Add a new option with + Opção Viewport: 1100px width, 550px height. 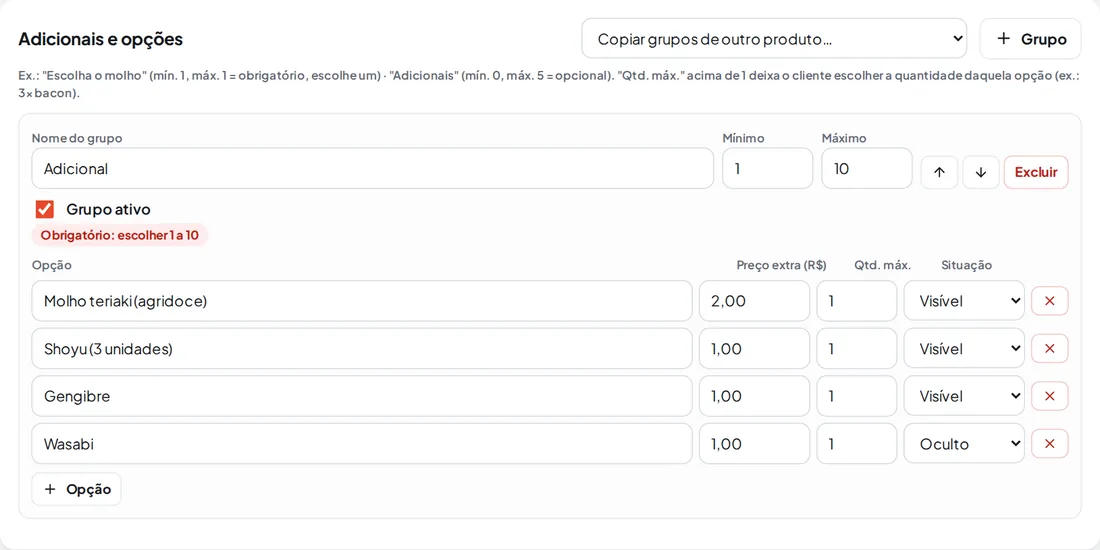pos(76,490)
